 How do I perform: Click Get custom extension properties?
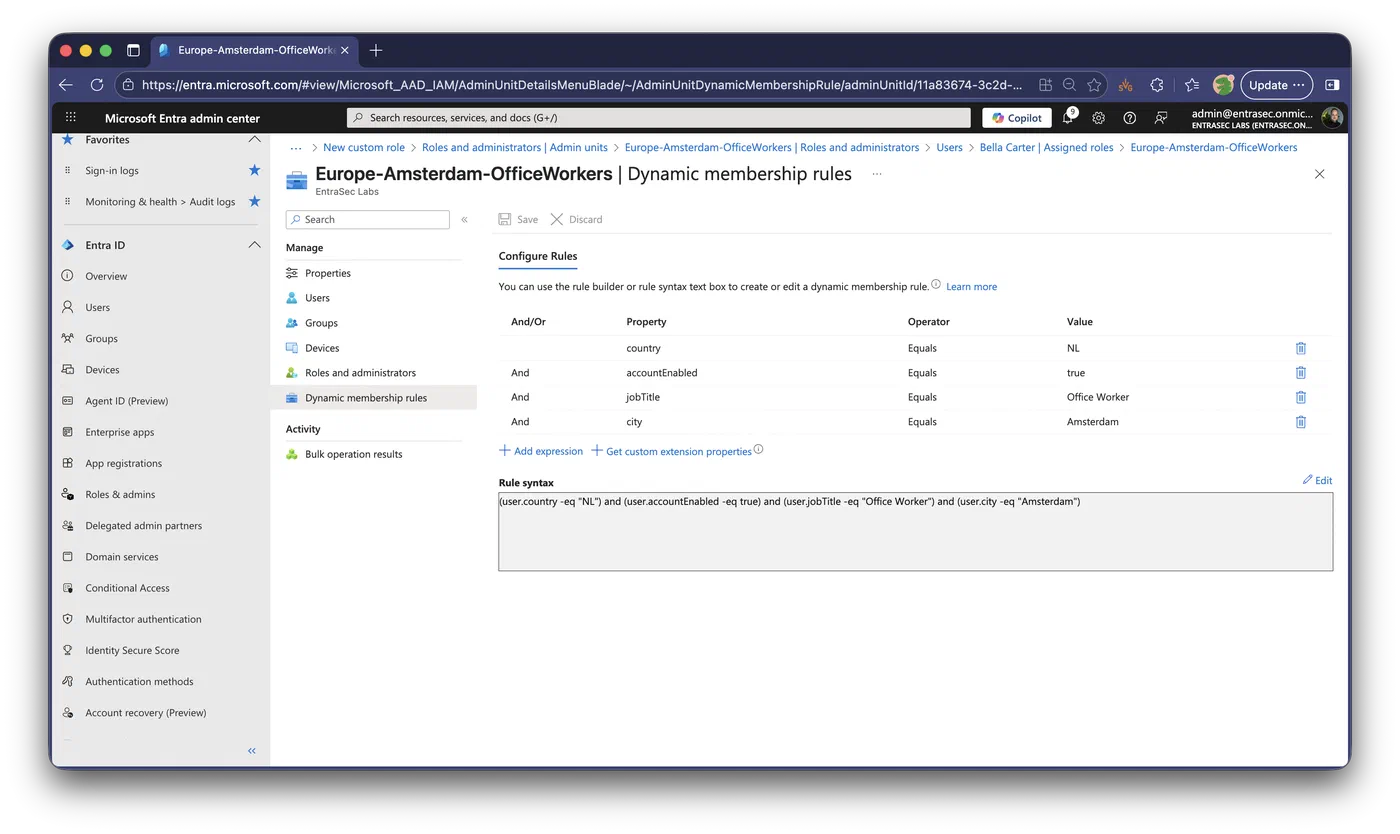click(672, 451)
